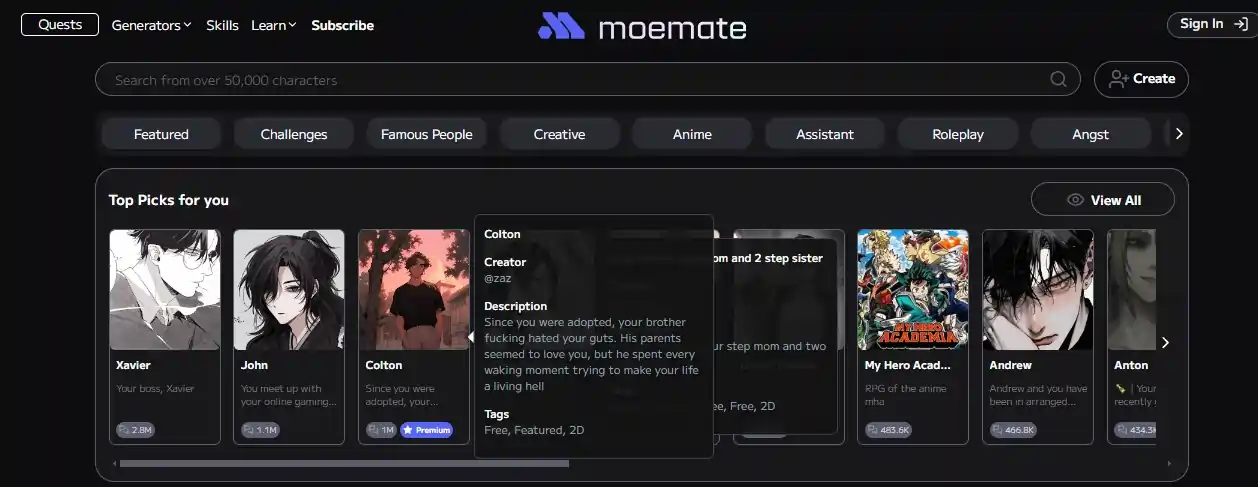Image resolution: width=1258 pixels, height=487 pixels.
Task: Open the Generators dropdown menu
Action: (151, 25)
